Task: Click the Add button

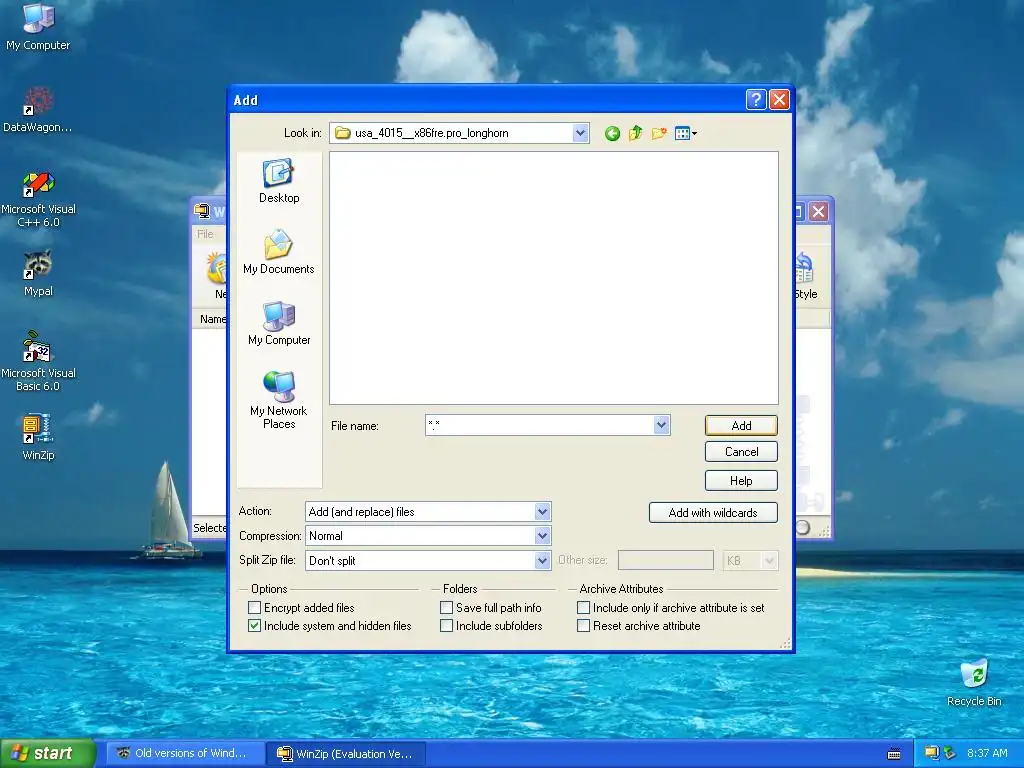Action: [x=741, y=426]
